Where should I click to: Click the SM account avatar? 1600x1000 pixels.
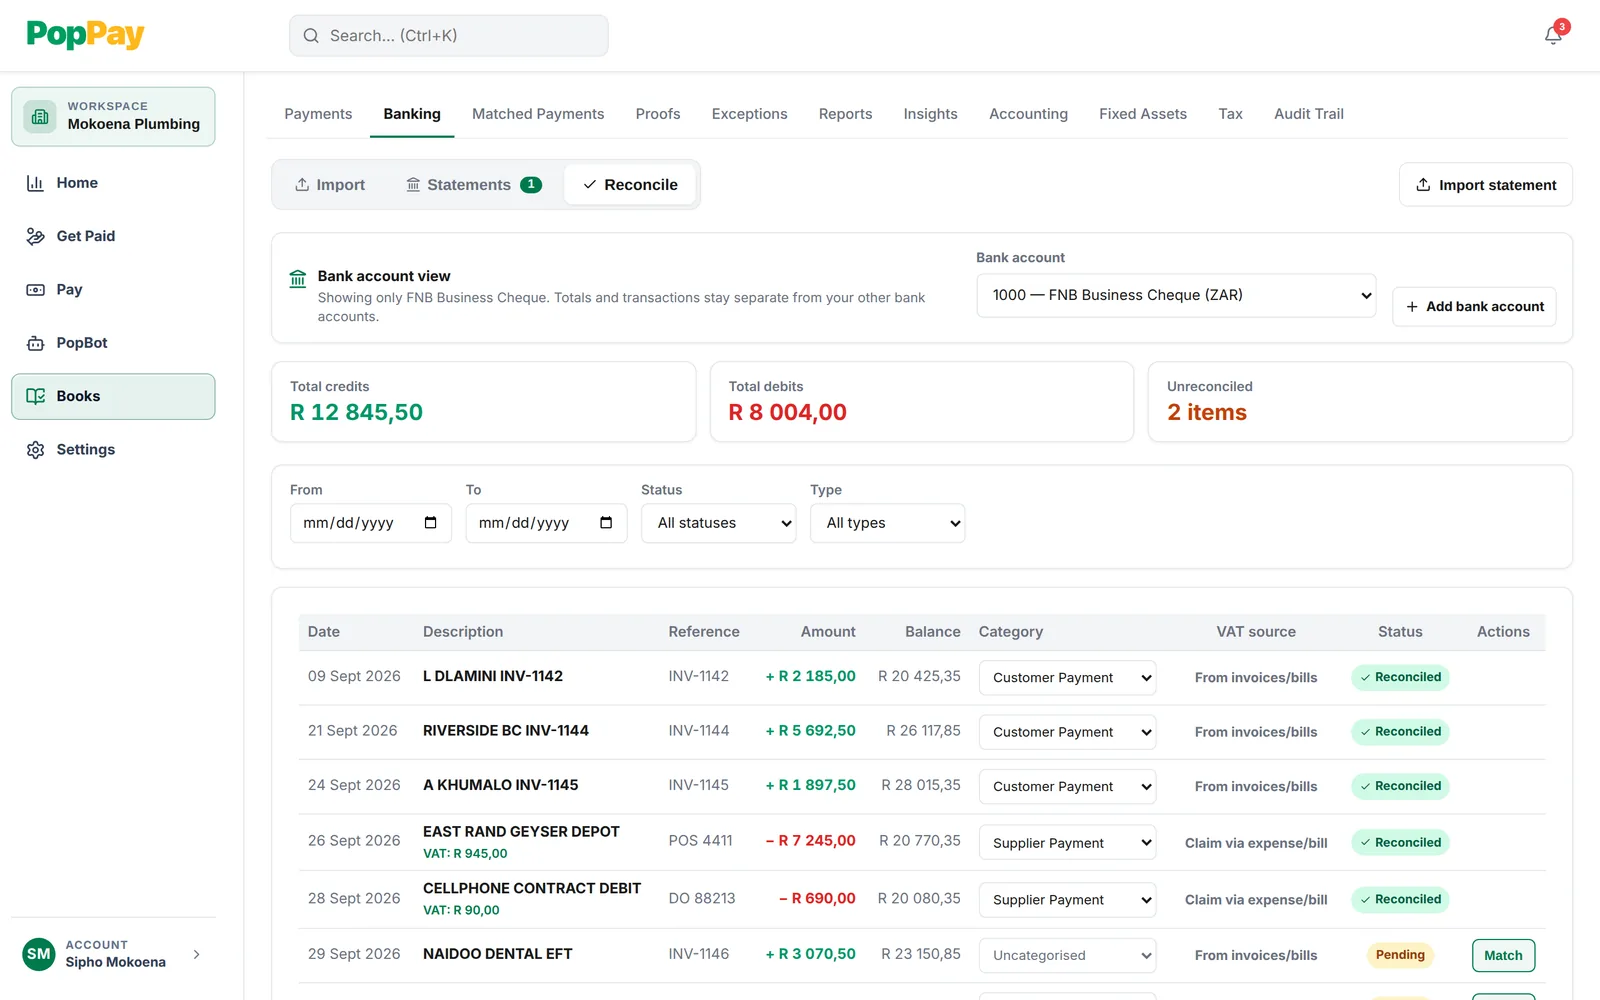point(38,954)
